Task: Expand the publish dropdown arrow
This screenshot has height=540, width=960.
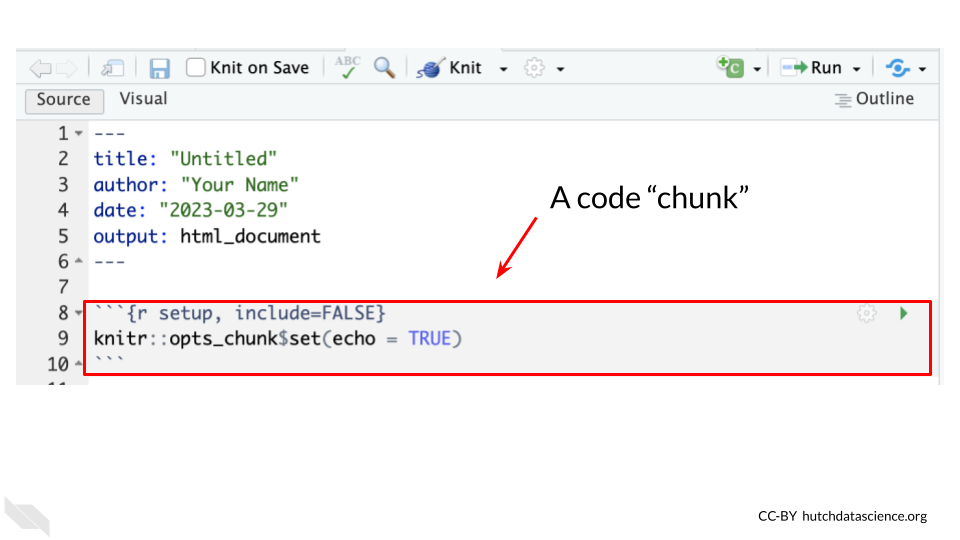Action: pyautogui.click(x=923, y=69)
